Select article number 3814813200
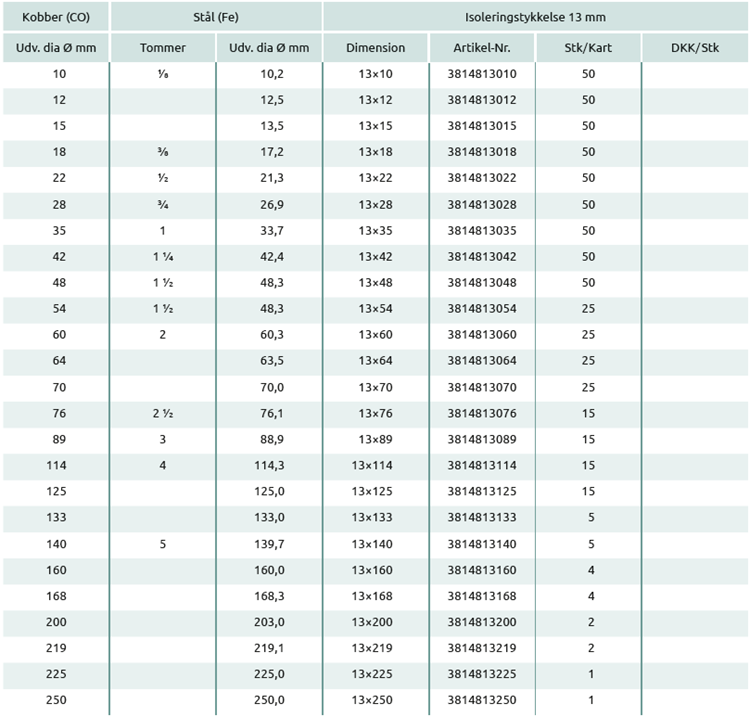This screenshot has width=750, height=717. (x=482, y=622)
